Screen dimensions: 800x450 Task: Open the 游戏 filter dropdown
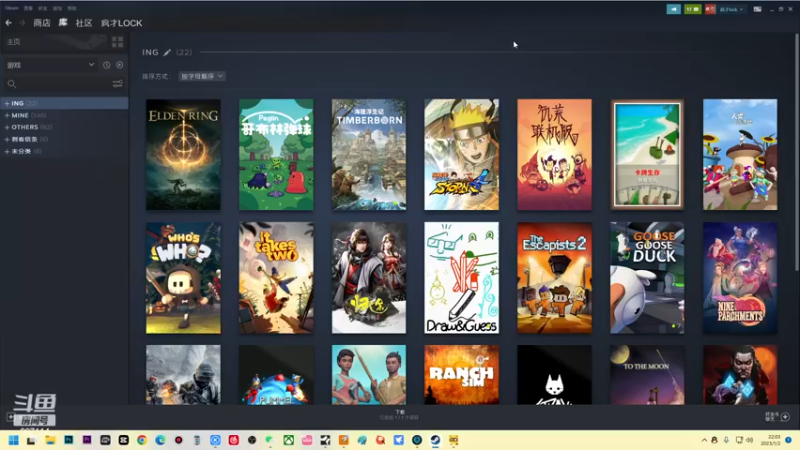[x=50, y=65]
